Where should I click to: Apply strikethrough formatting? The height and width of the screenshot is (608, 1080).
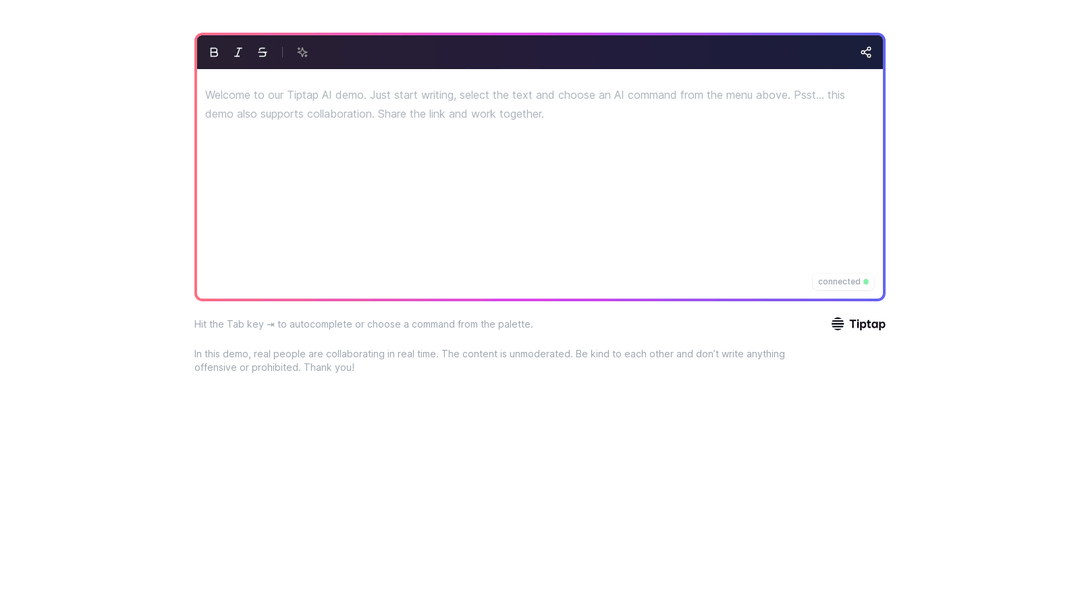[x=262, y=52]
